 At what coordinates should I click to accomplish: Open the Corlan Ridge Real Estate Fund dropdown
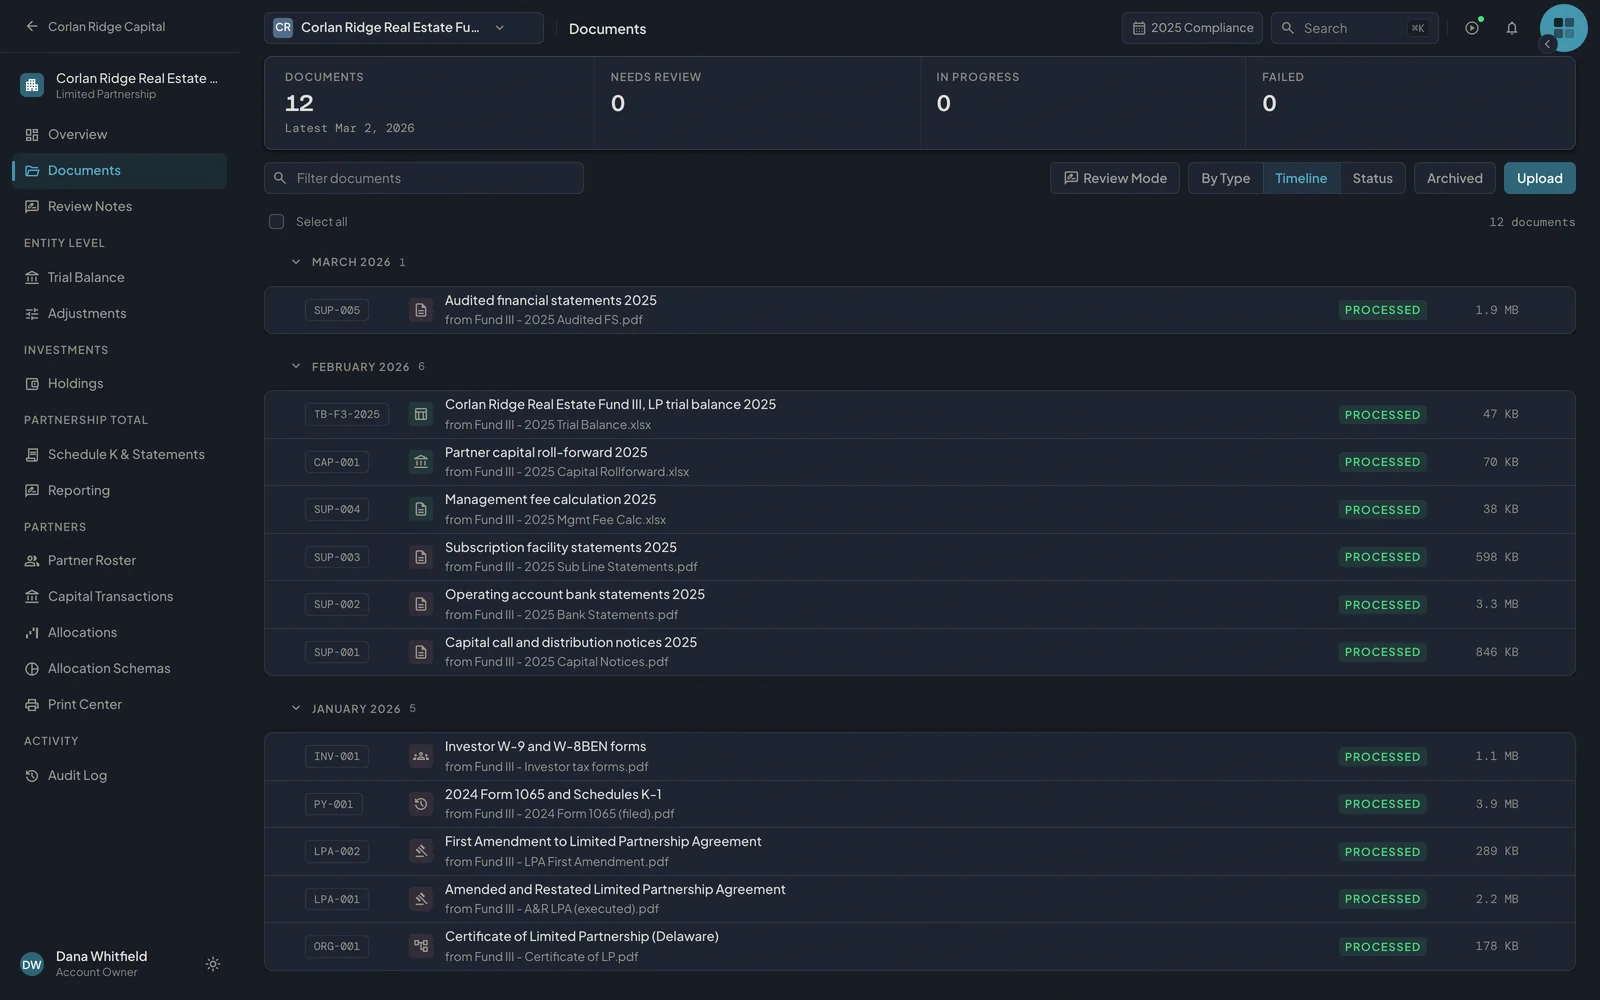coord(404,28)
